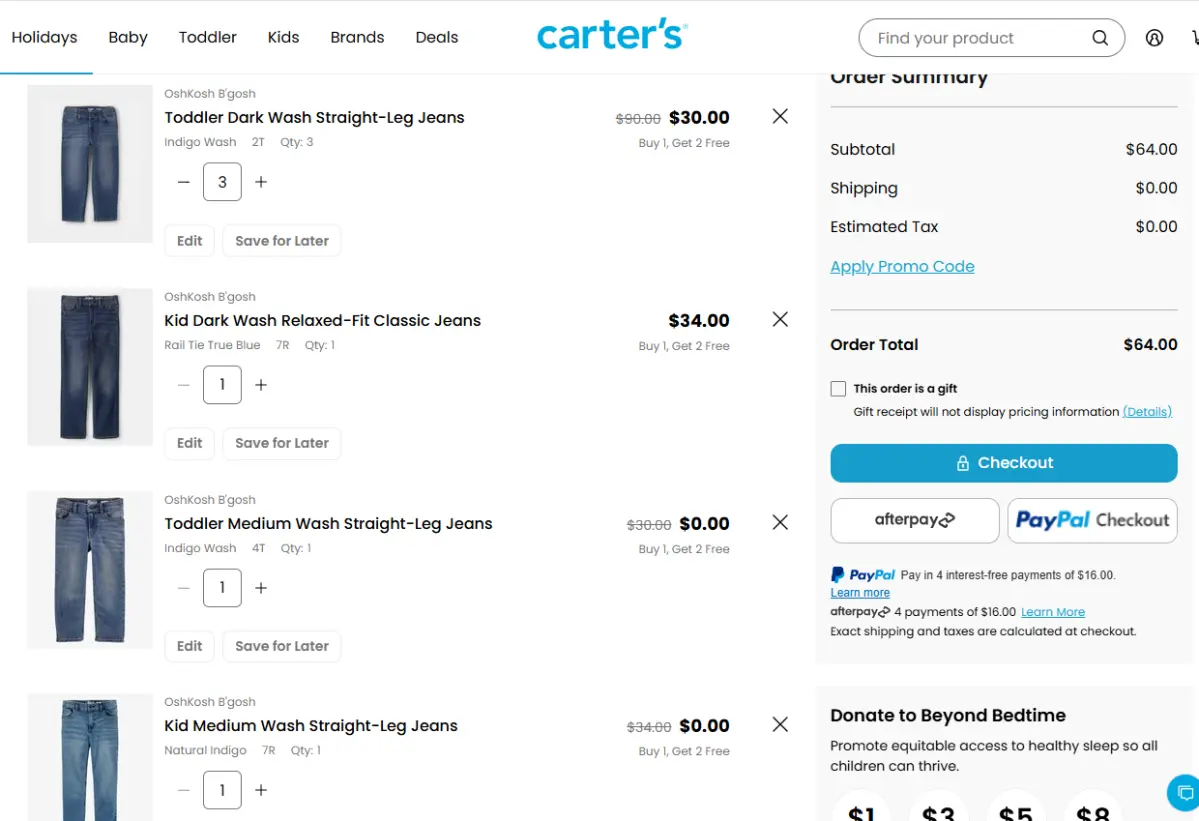Open the search magnifier icon
This screenshot has width=1199, height=821.
point(1099,37)
